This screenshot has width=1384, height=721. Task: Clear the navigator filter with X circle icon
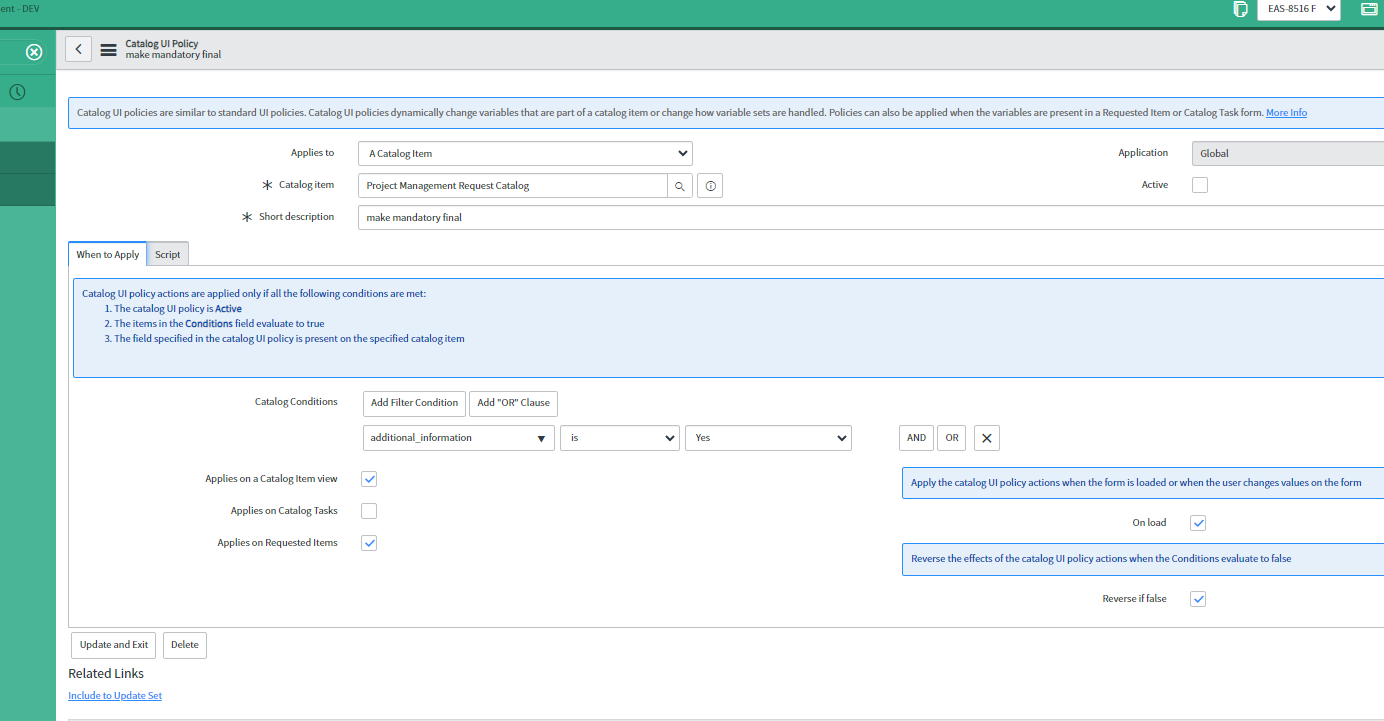tap(34, 52)
